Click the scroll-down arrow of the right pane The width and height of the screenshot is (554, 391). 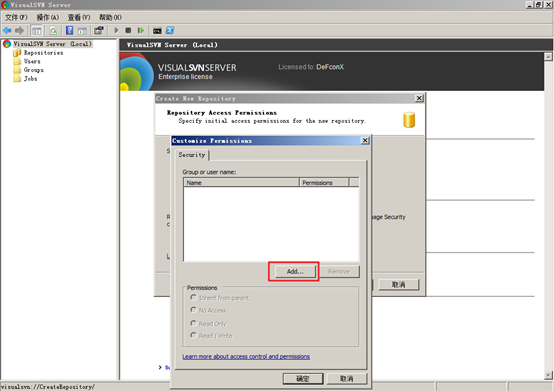click(548, 375)
